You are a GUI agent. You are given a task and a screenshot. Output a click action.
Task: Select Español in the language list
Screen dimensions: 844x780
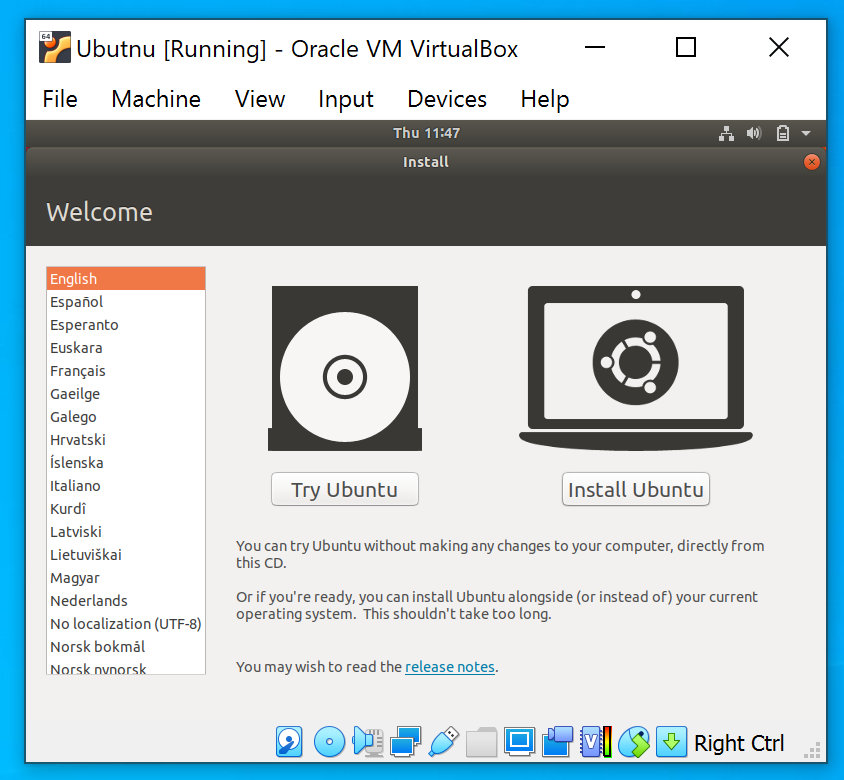[126, 302]
